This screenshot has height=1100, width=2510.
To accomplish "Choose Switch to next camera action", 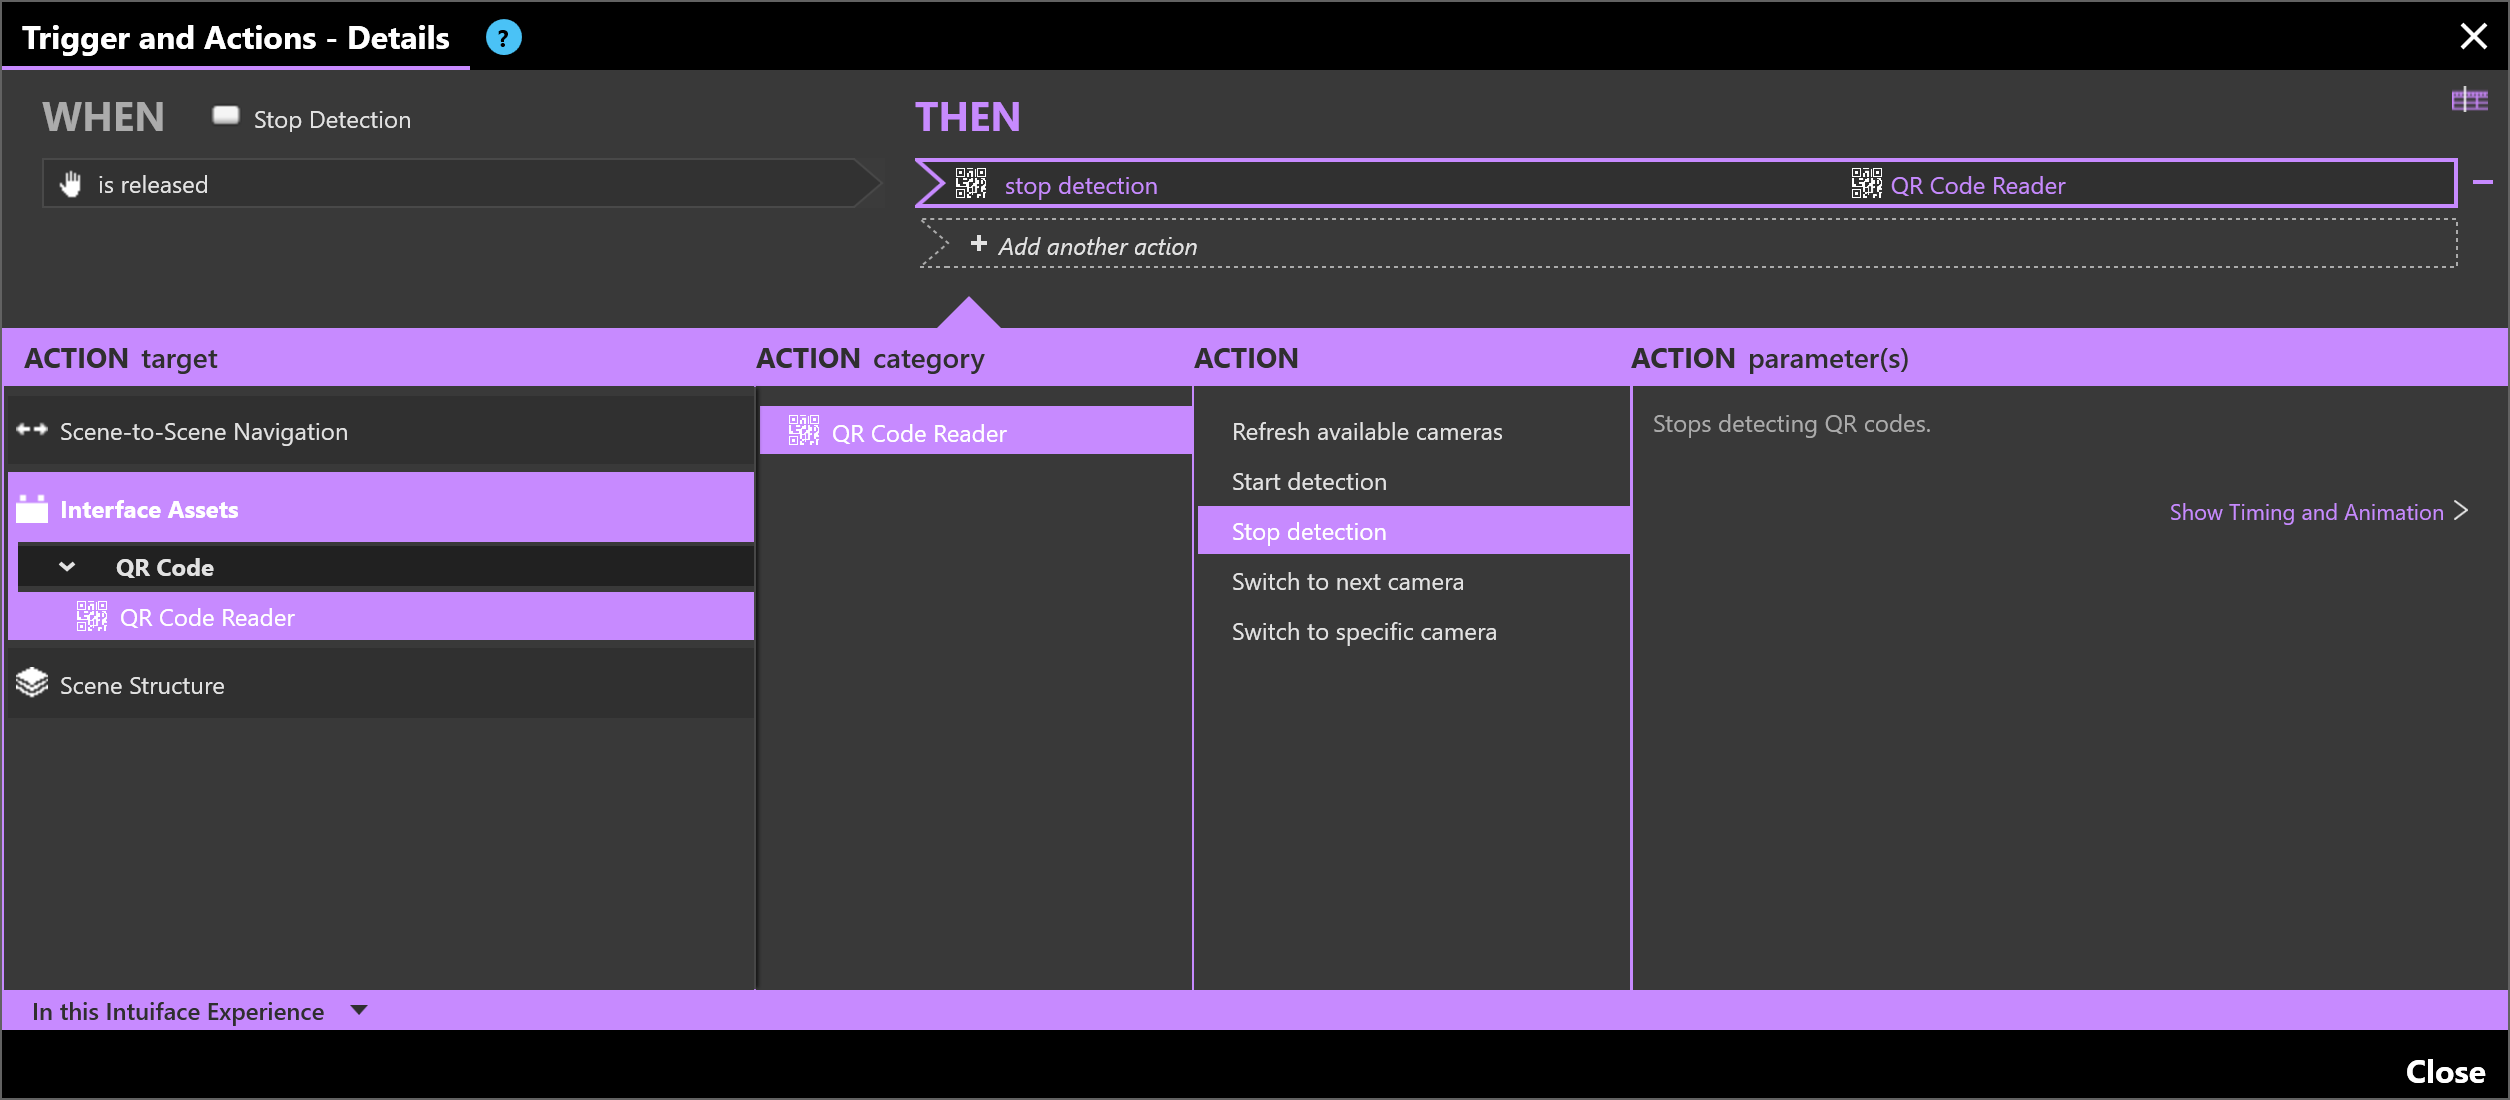I will pyautogui.click(x=1413, y=581).
